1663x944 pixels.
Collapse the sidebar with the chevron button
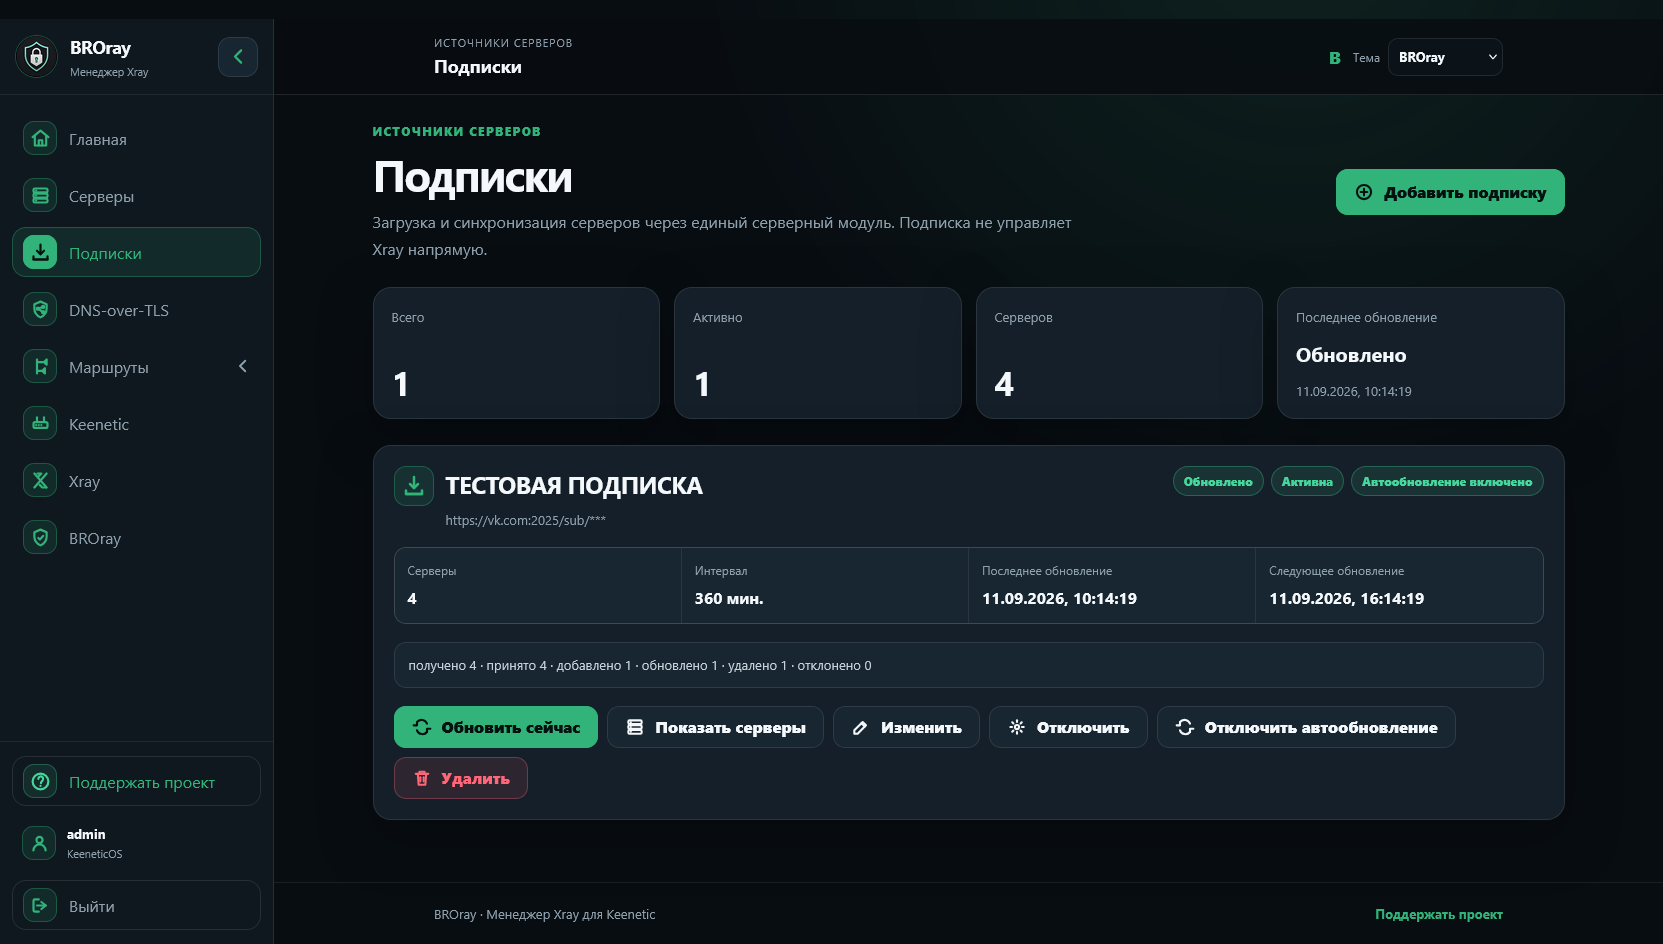point(238,57)
